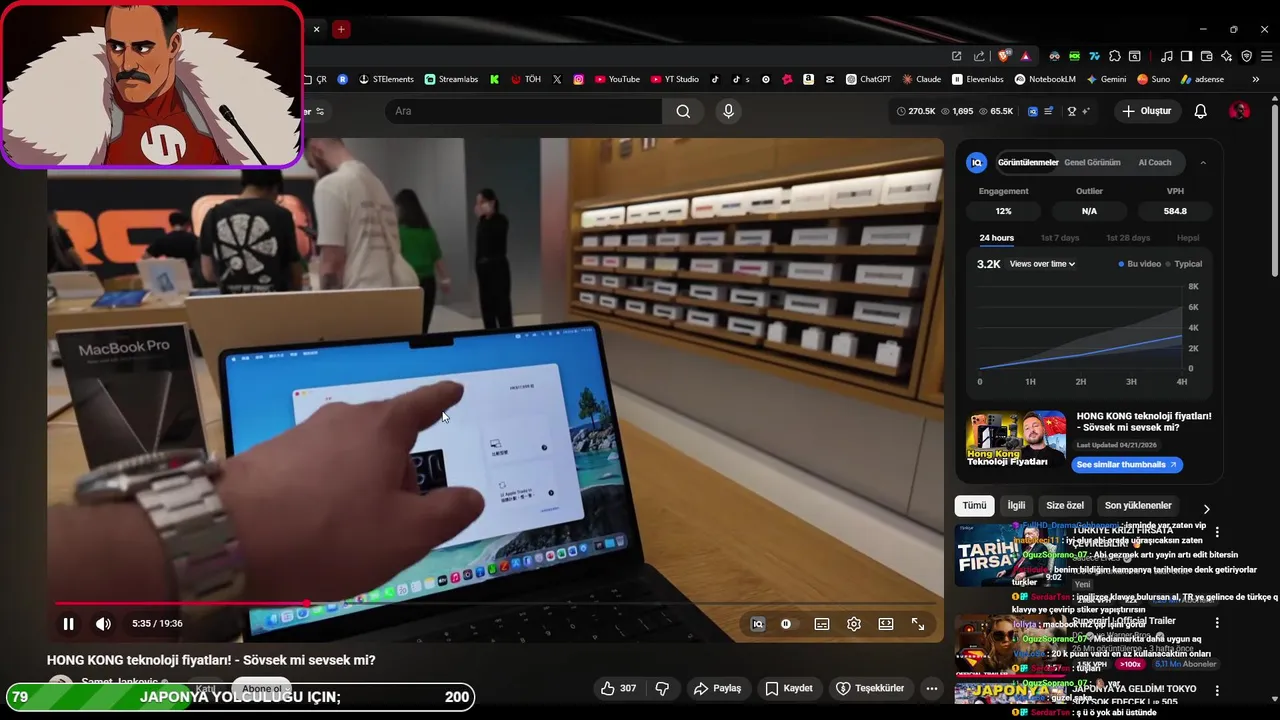The width and height of the screenshot is (1280, 720).
Task: Pause the video playback
Action: (x=68, y=624)
